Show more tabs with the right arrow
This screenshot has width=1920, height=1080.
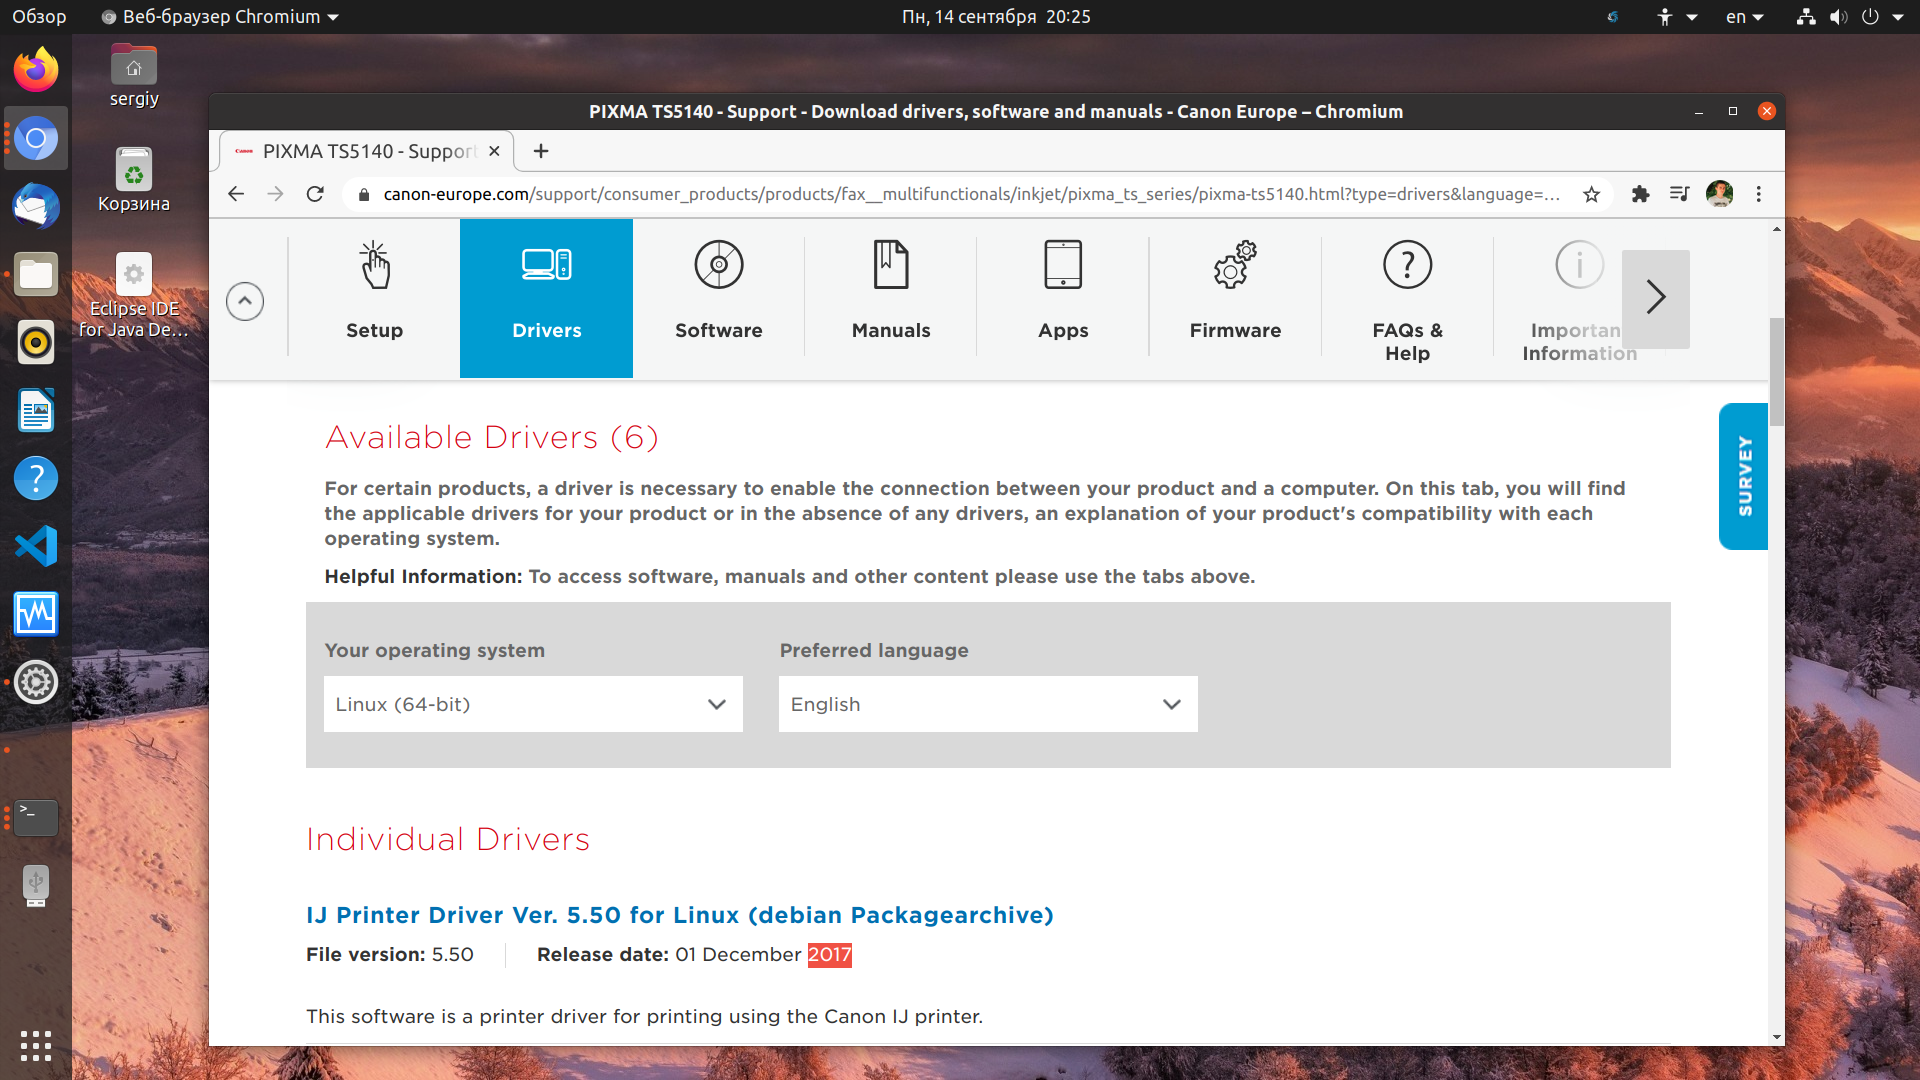[x=1656, y=298]
